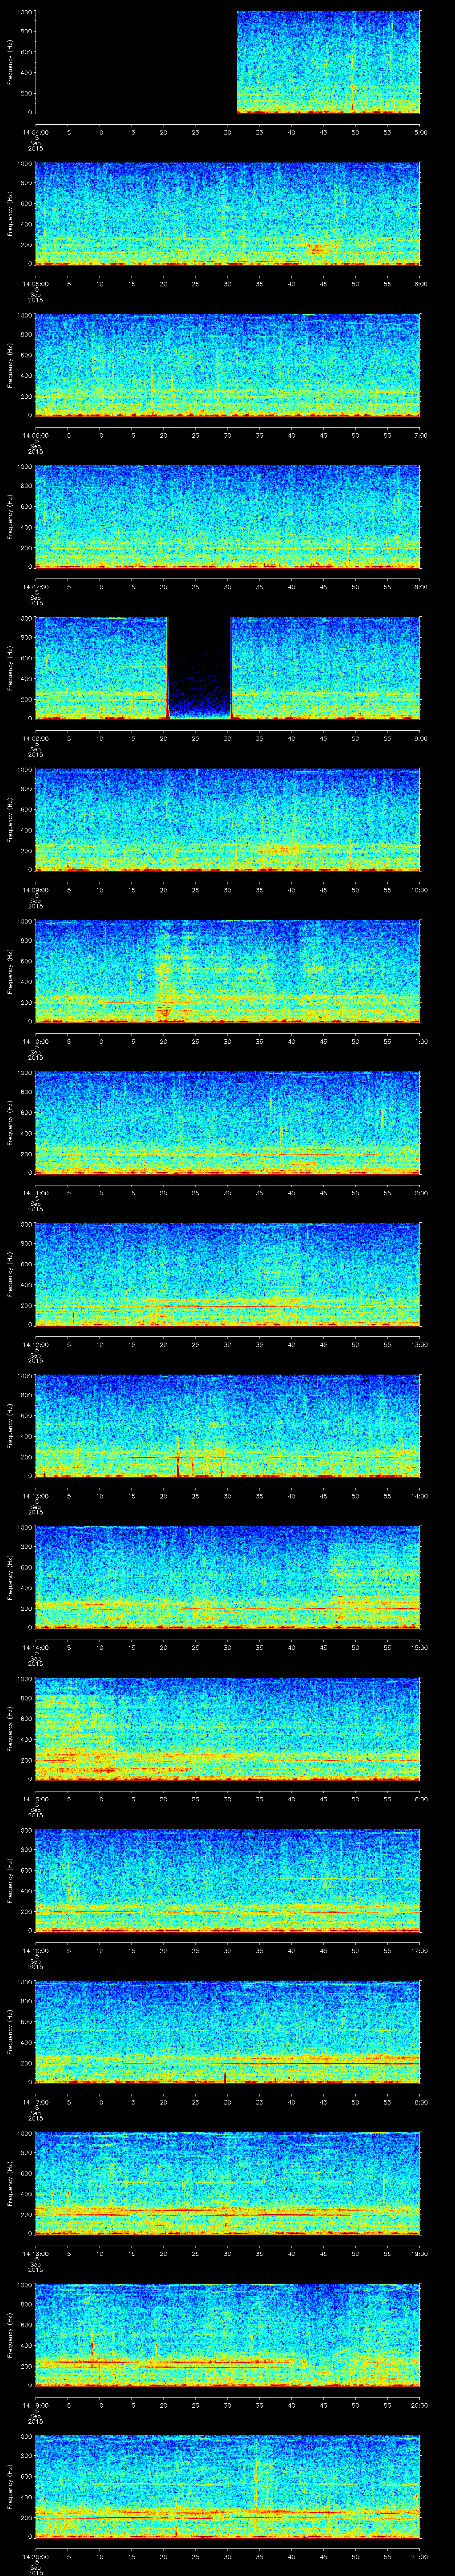
Task: Open the spectrogram panel starting at 14:13:00
Action: [x=228, y=1426]
